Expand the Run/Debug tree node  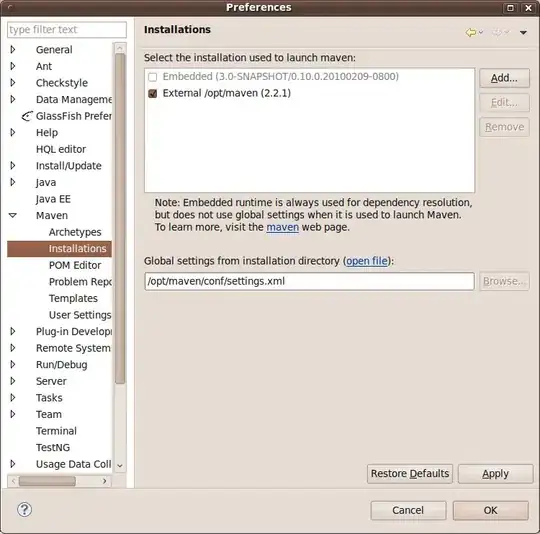click(13, 365)
